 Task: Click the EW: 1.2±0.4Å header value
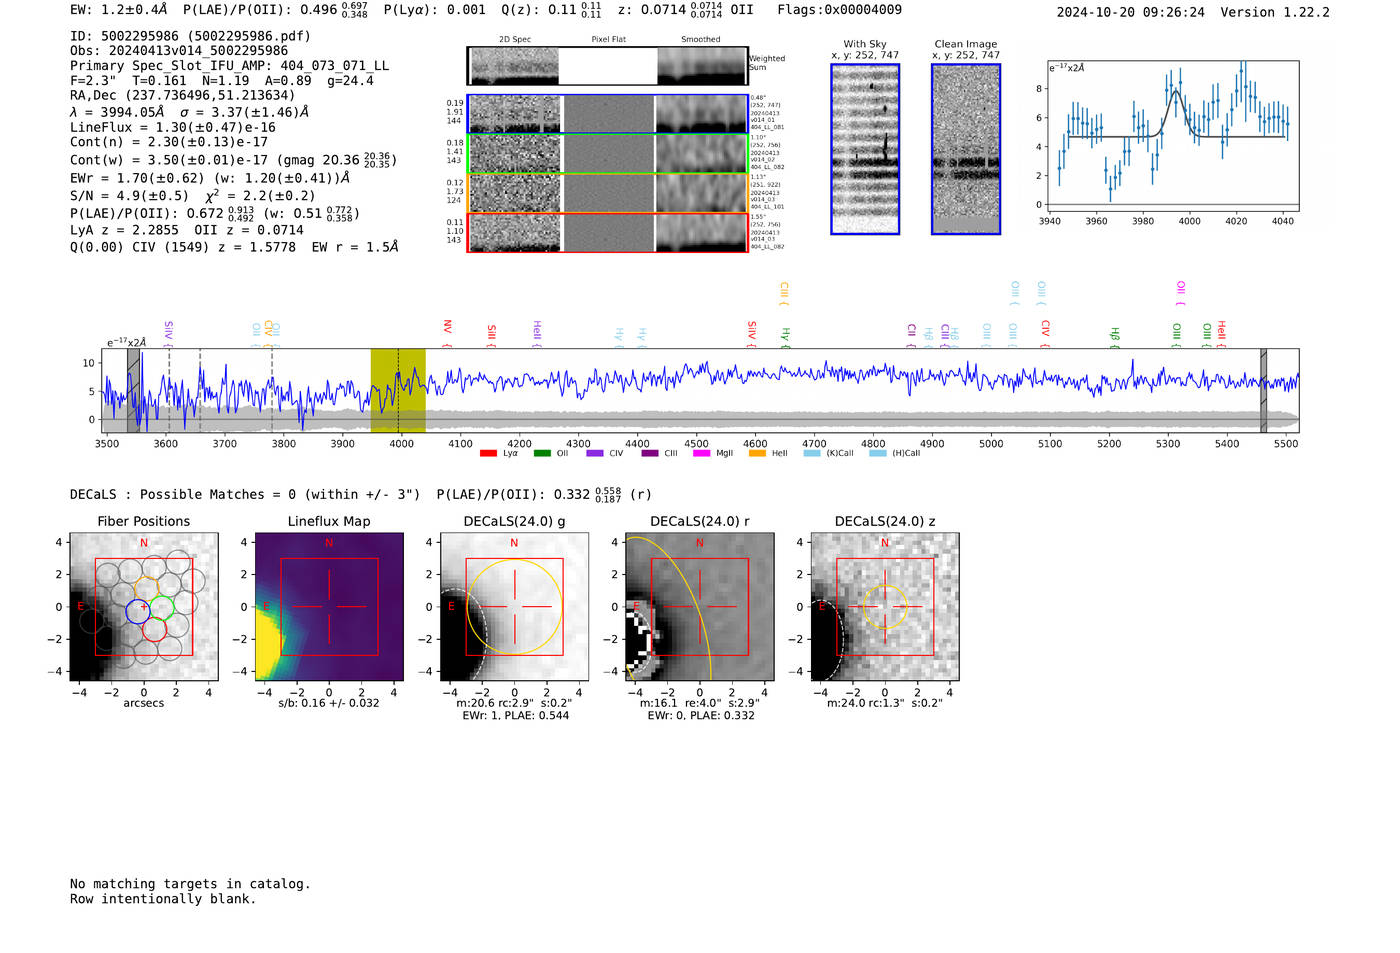coord(118,10)
